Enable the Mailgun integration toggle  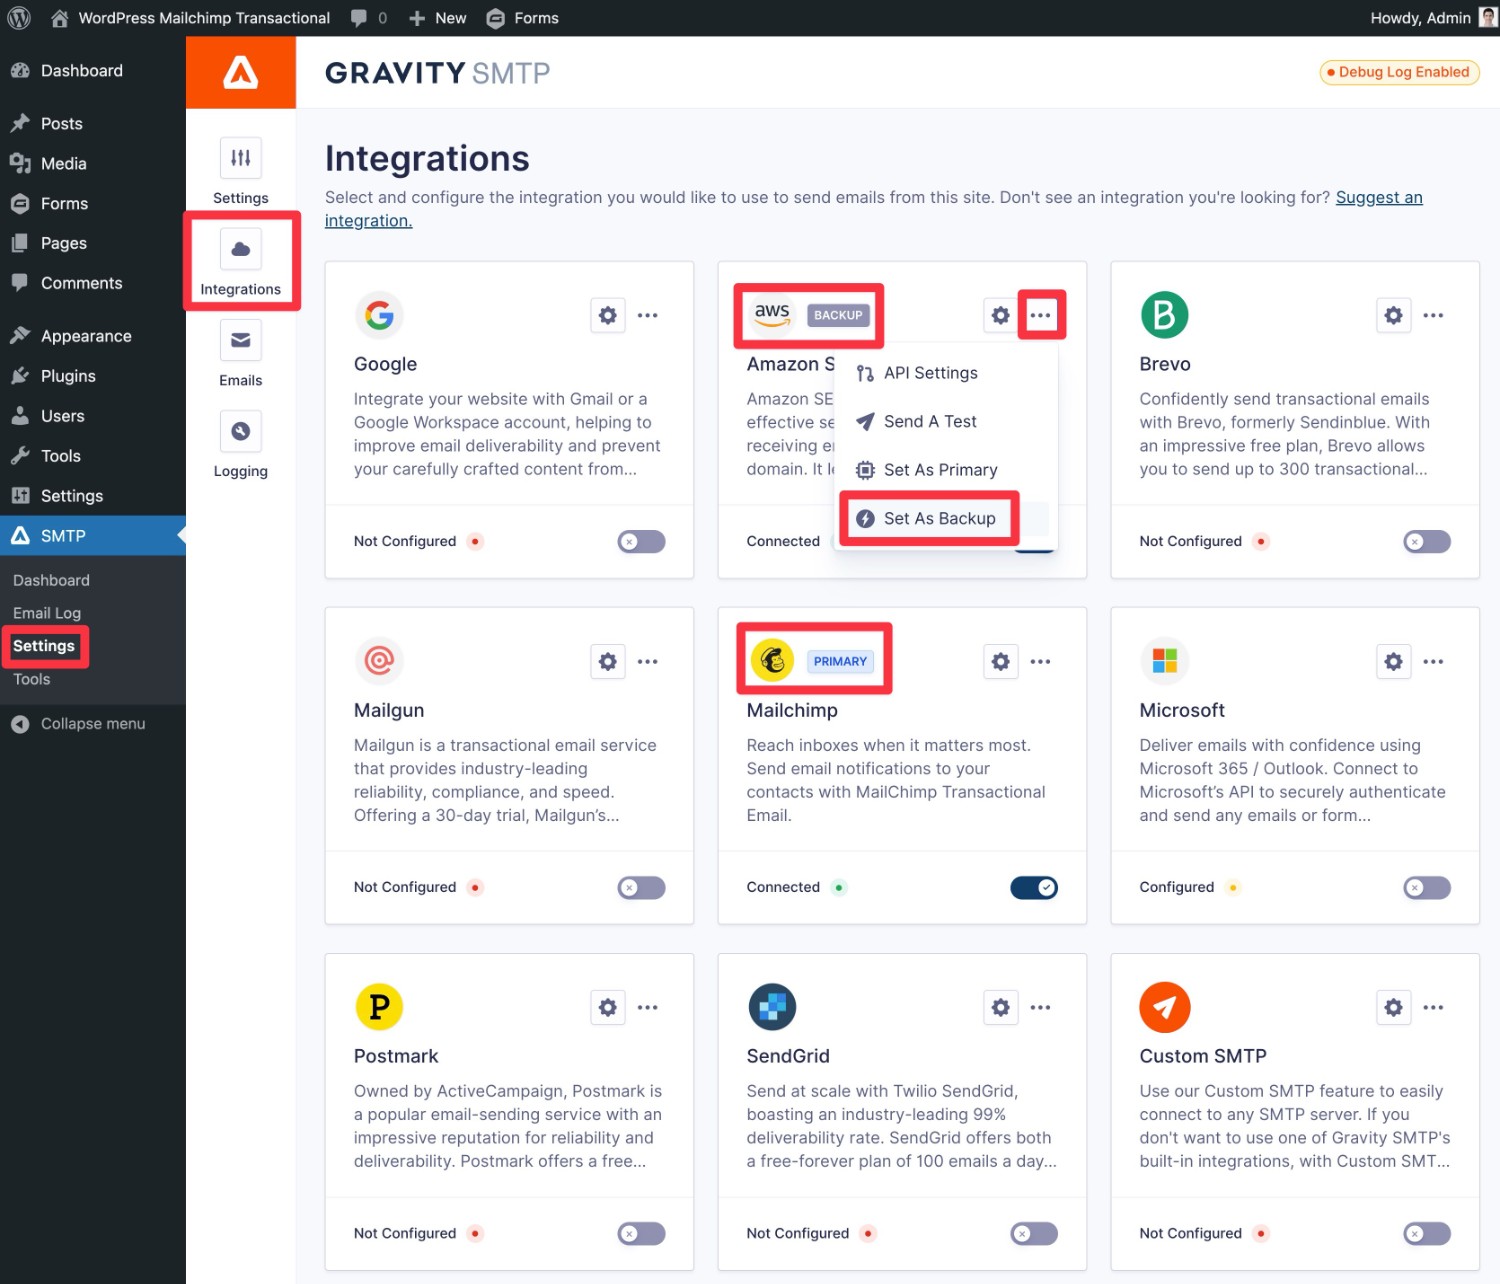(641, 888)
